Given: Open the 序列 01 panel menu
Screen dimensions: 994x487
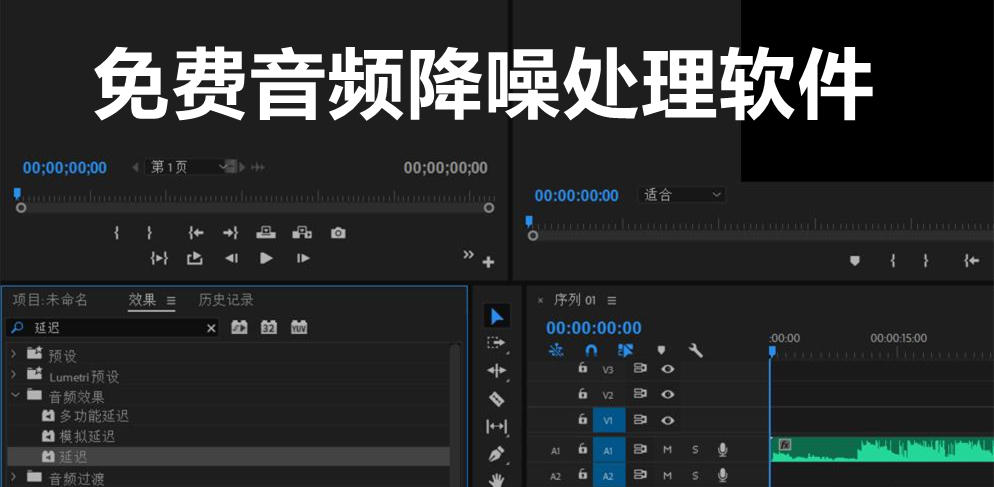Looking at the screenshot, I should coord(611,301).
